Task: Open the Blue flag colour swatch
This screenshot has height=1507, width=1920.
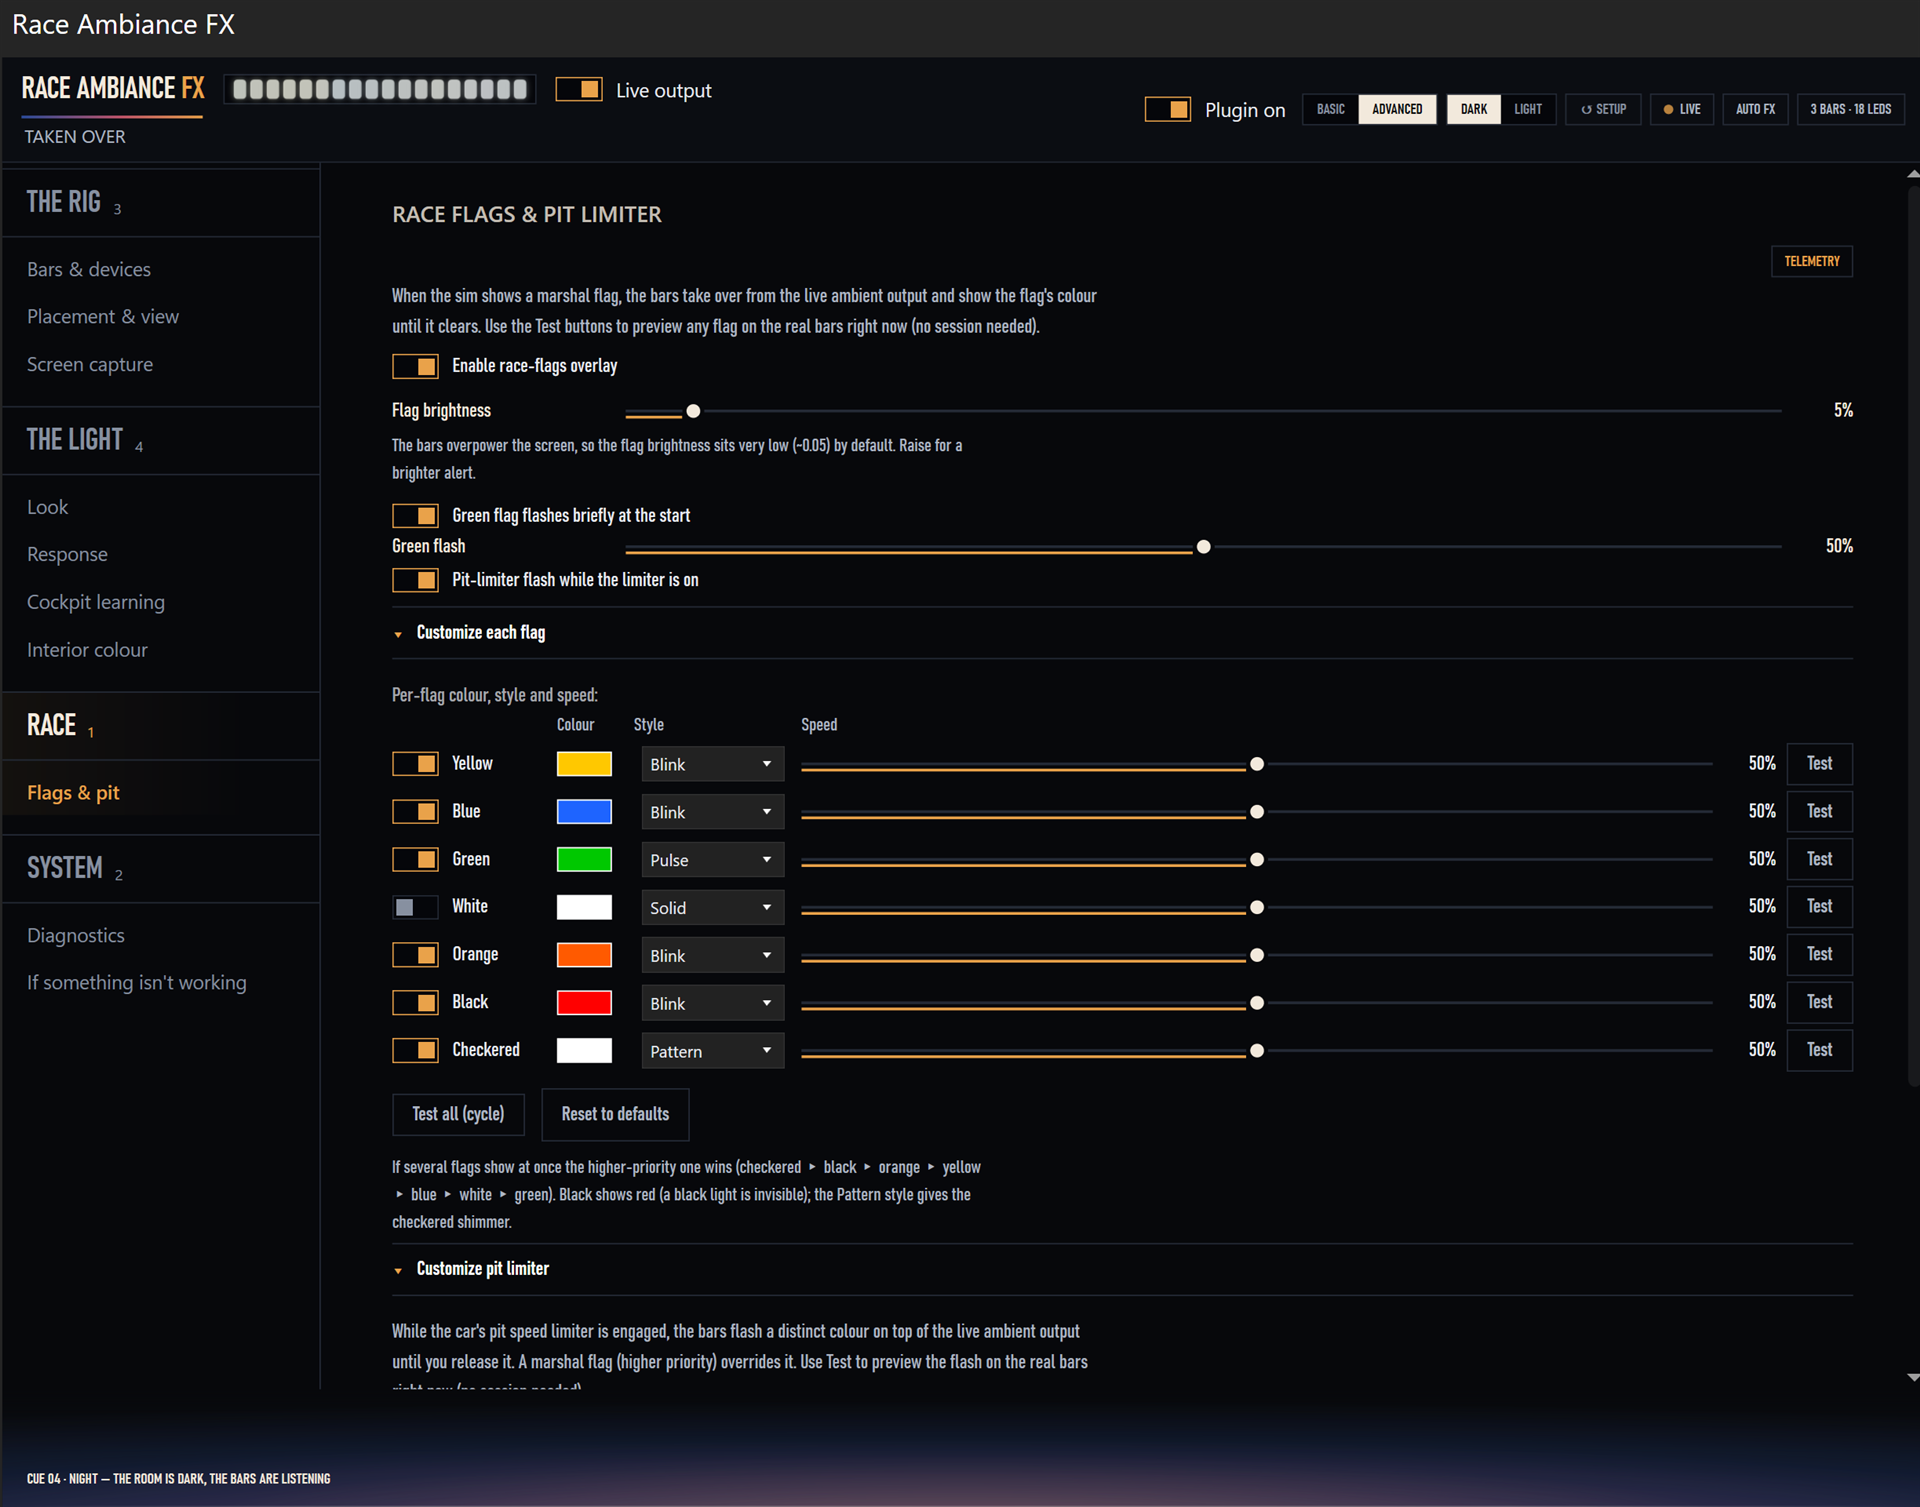Action: [x=584, y=812]
